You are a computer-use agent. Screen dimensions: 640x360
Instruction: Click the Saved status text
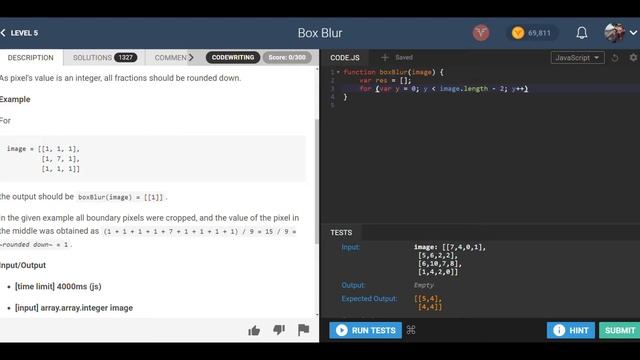pyautogui.click(x=404, y=58)
